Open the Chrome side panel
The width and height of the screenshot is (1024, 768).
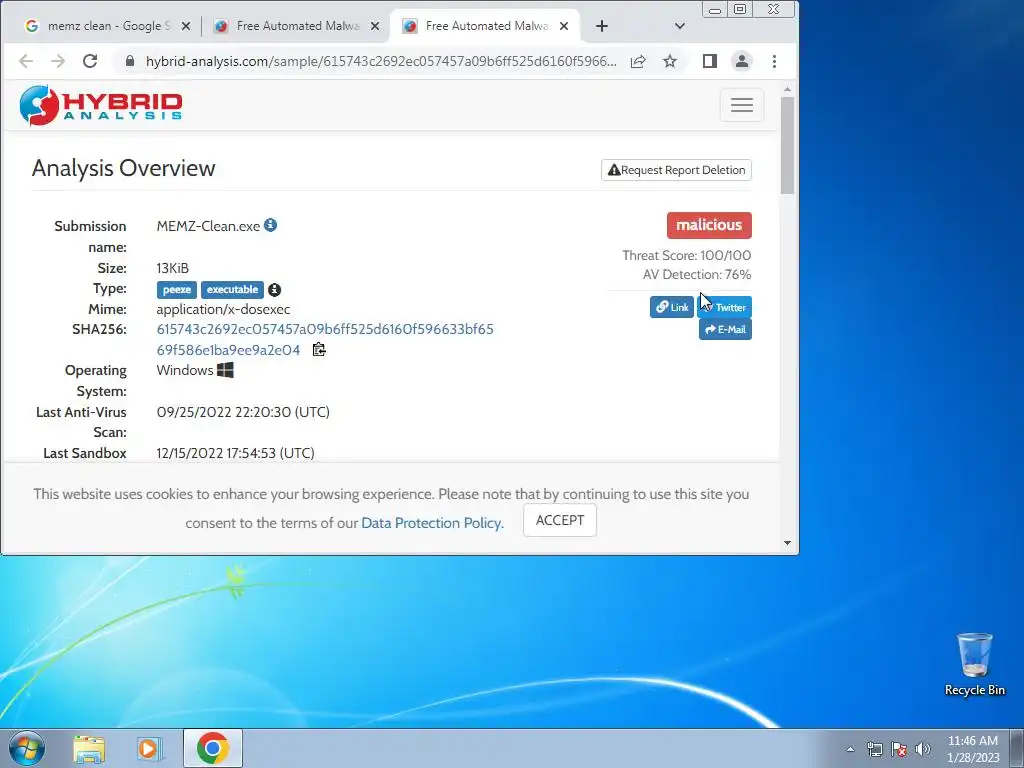[710, 61]
